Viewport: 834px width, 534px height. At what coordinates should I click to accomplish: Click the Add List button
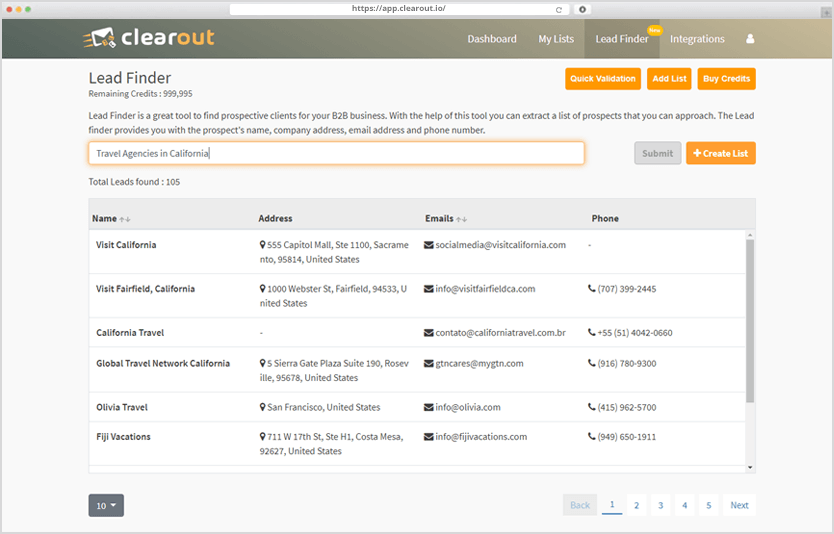click(669, 79)
